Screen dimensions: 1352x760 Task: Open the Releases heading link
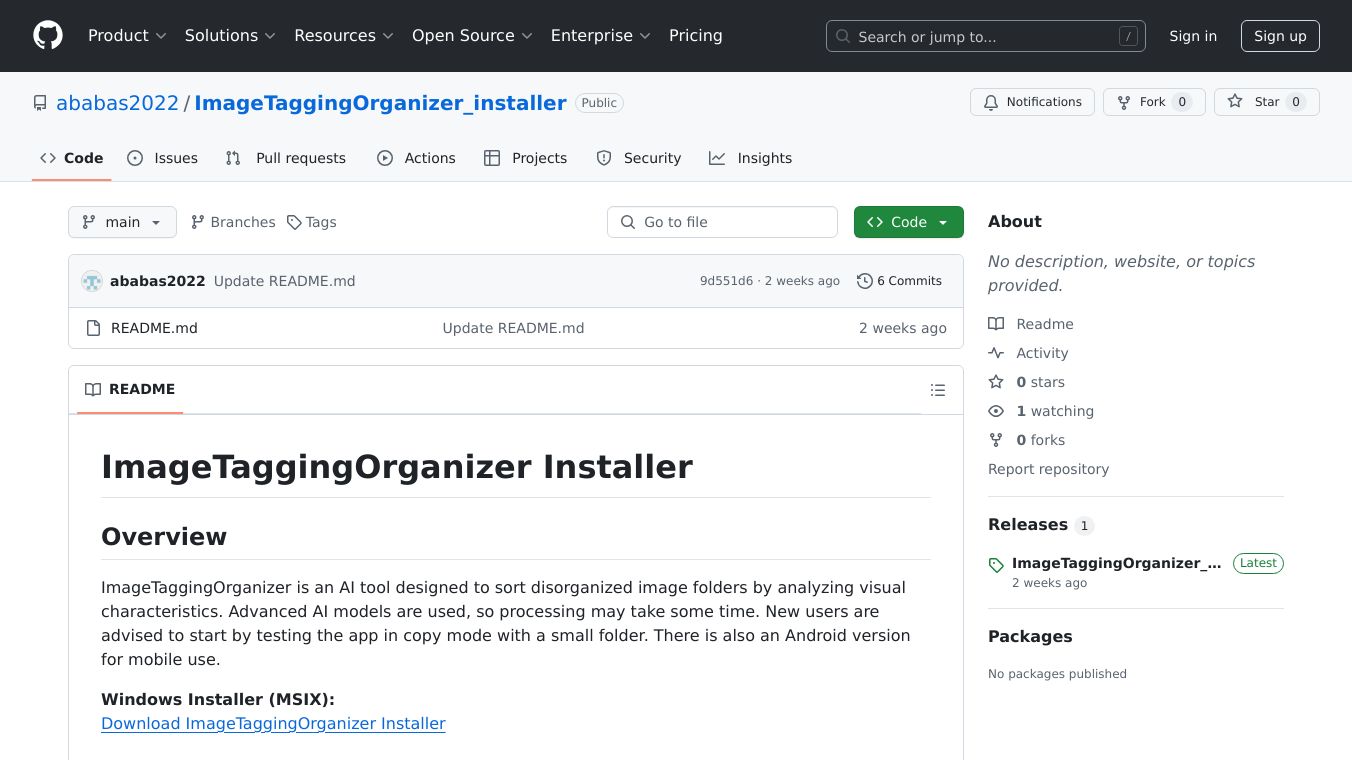coord(1041,525)
